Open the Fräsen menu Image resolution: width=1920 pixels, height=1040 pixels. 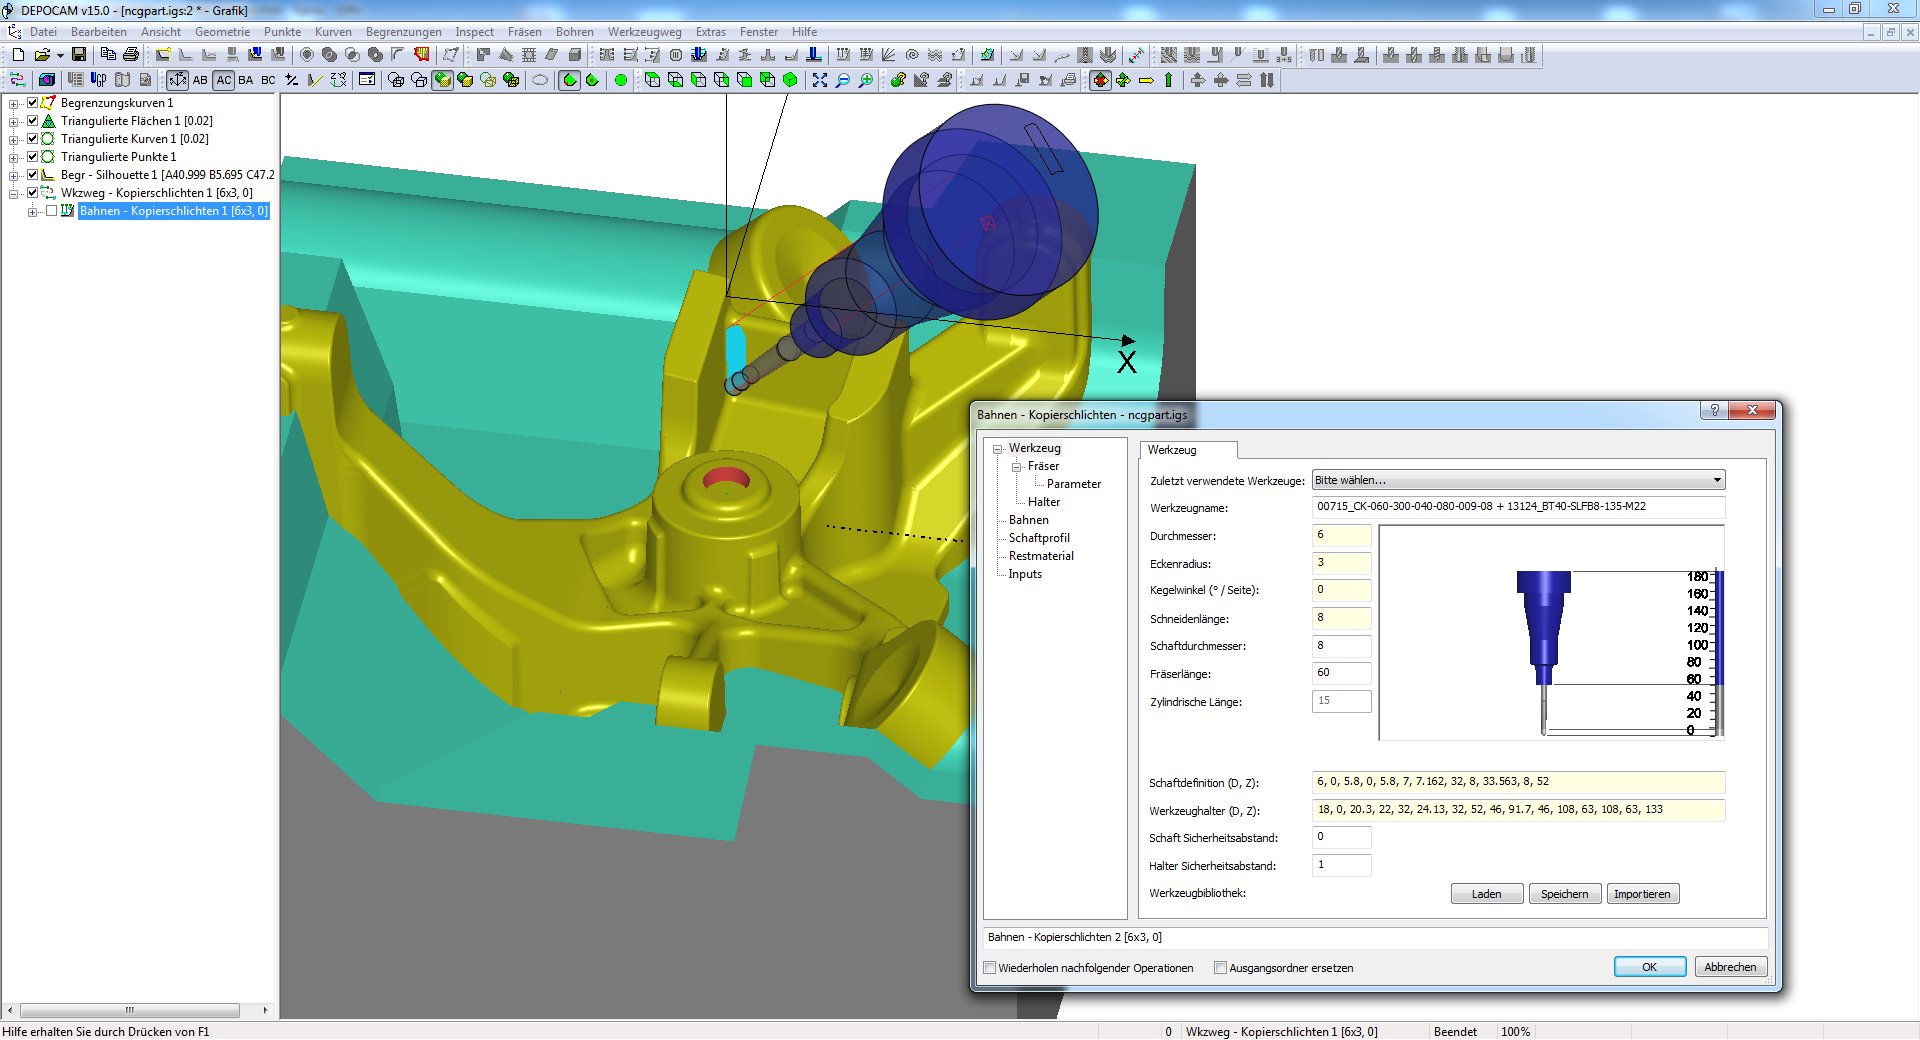click(x=524, y=32)
